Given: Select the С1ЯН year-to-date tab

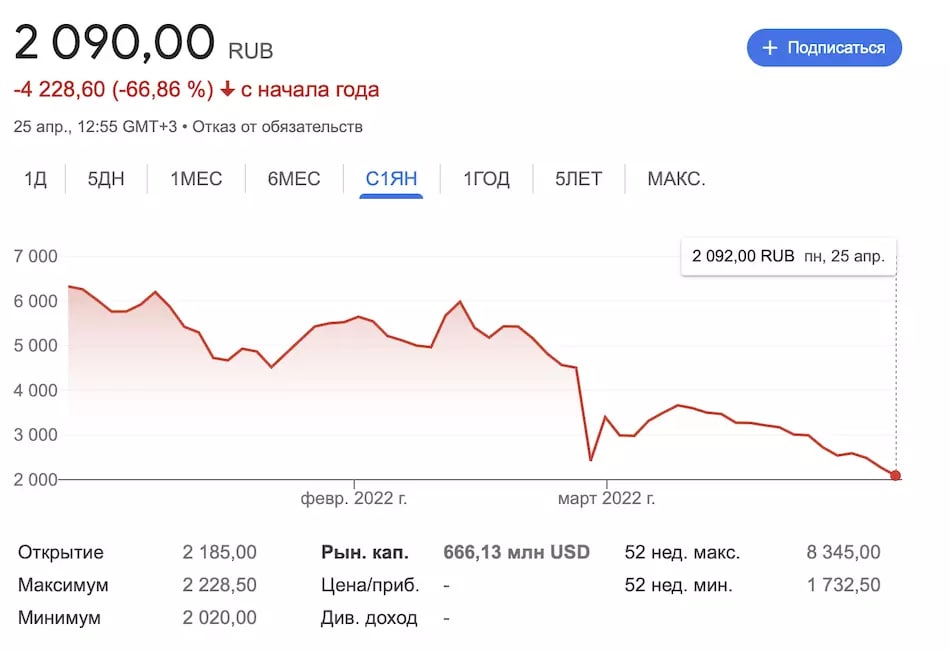Looking at the screenshot, I should click(x=391, y=179).
